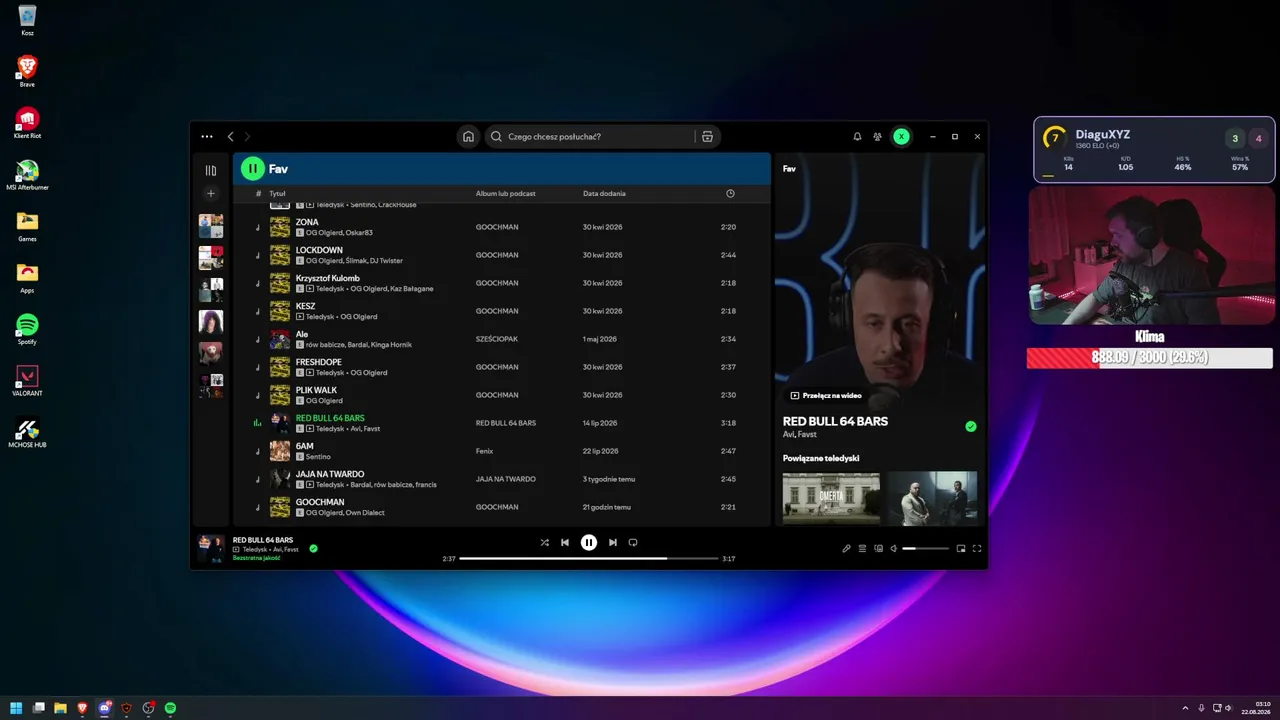
Task: Skip to the previous track
Action: pyautogui.click(x=565, y=543)
